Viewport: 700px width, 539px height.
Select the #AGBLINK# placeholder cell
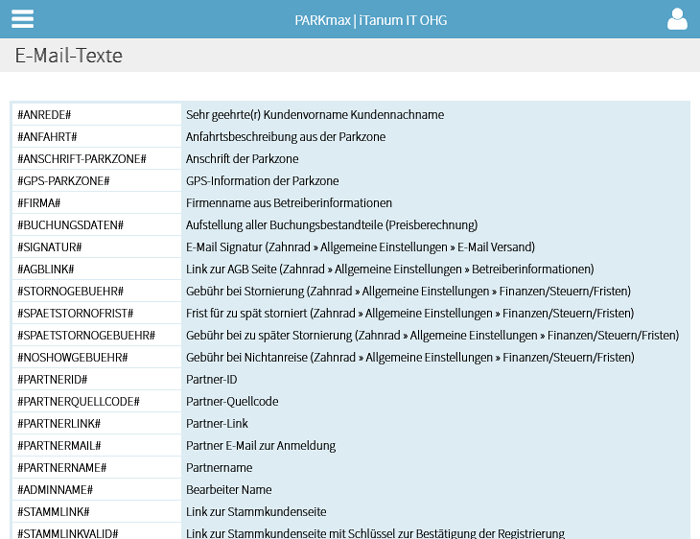click(96, 269)
